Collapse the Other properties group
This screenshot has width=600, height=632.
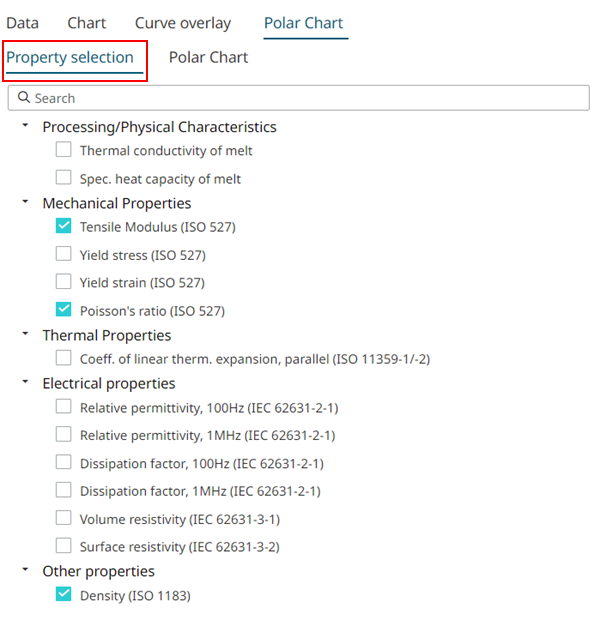24,570
